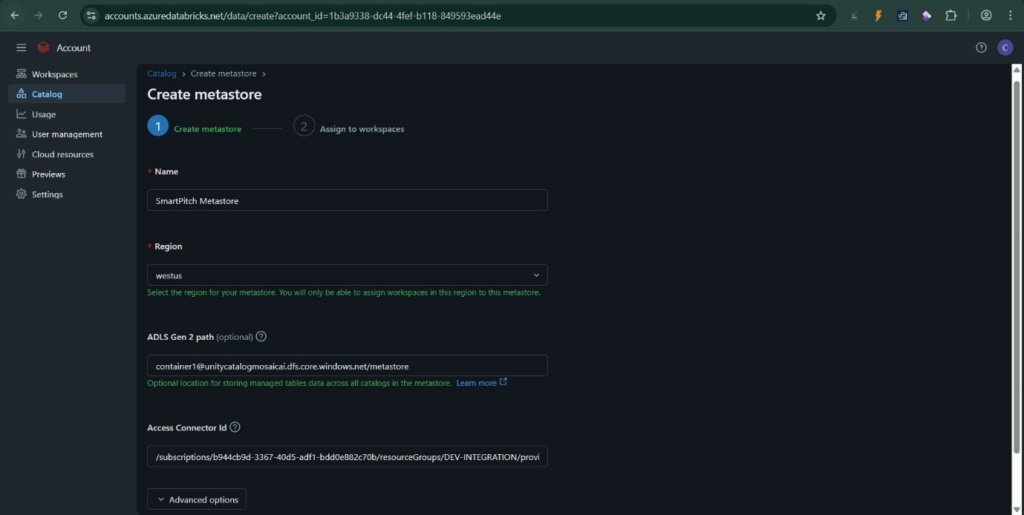Open User management in the sidebar

point(67,134)
